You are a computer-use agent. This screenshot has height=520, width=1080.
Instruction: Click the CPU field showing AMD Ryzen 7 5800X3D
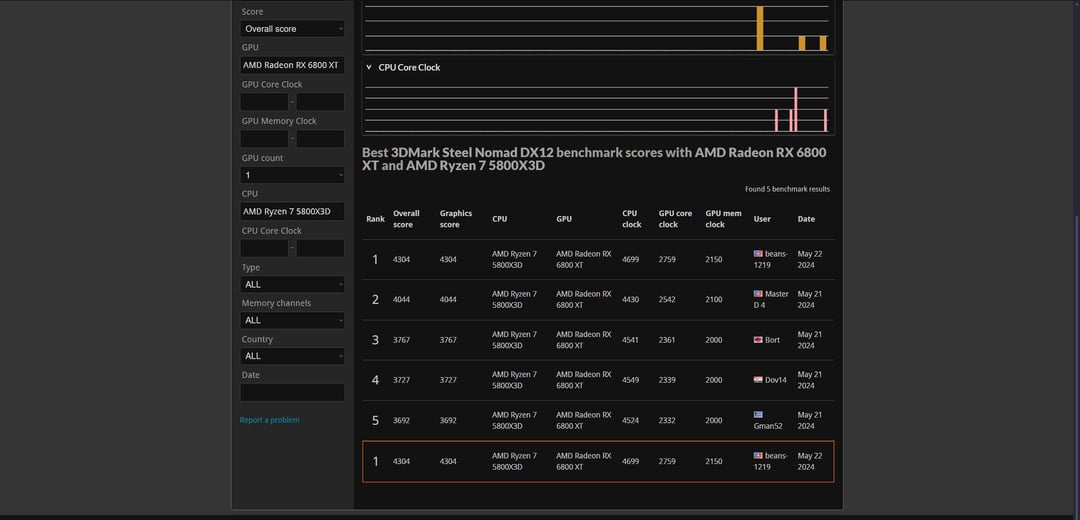(292, 211)
